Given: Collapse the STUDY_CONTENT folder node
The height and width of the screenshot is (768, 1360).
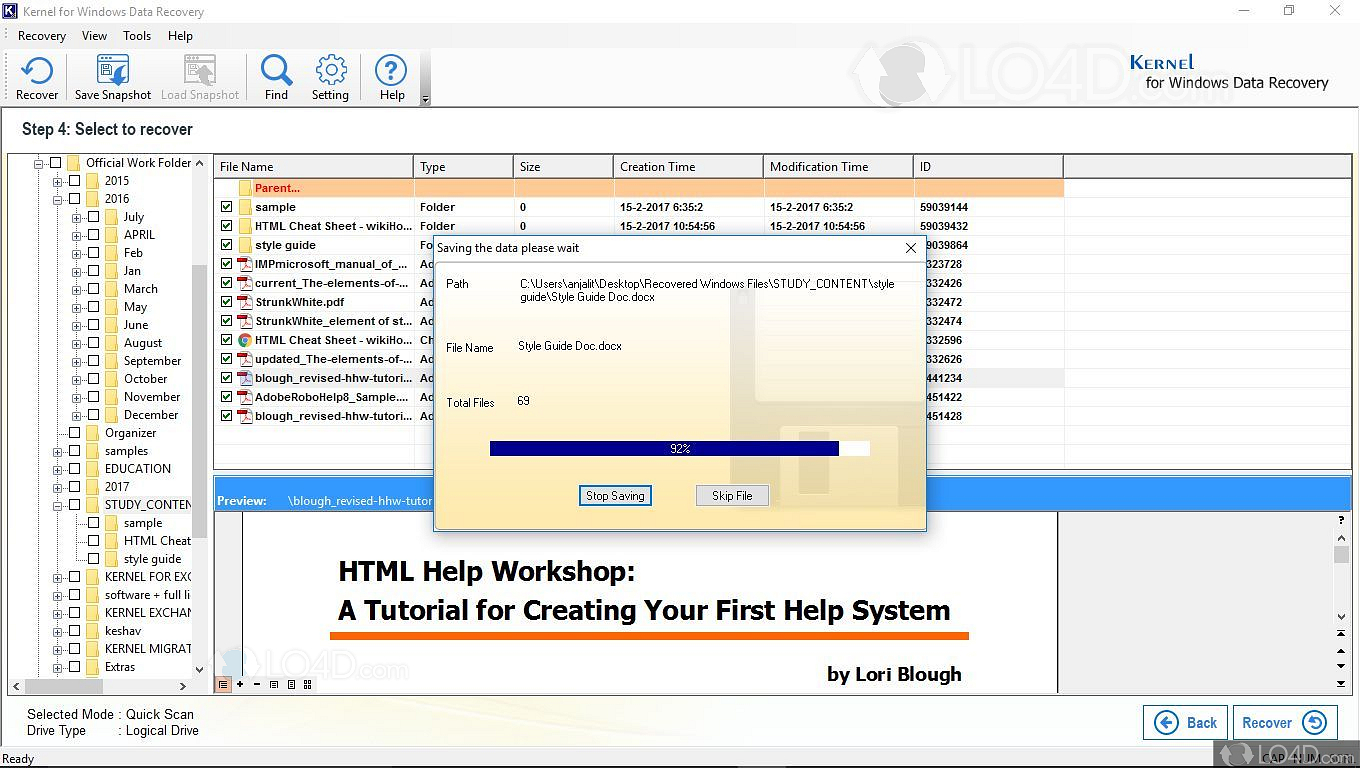Looking at the screenshot, I should (x=57, y=505).
